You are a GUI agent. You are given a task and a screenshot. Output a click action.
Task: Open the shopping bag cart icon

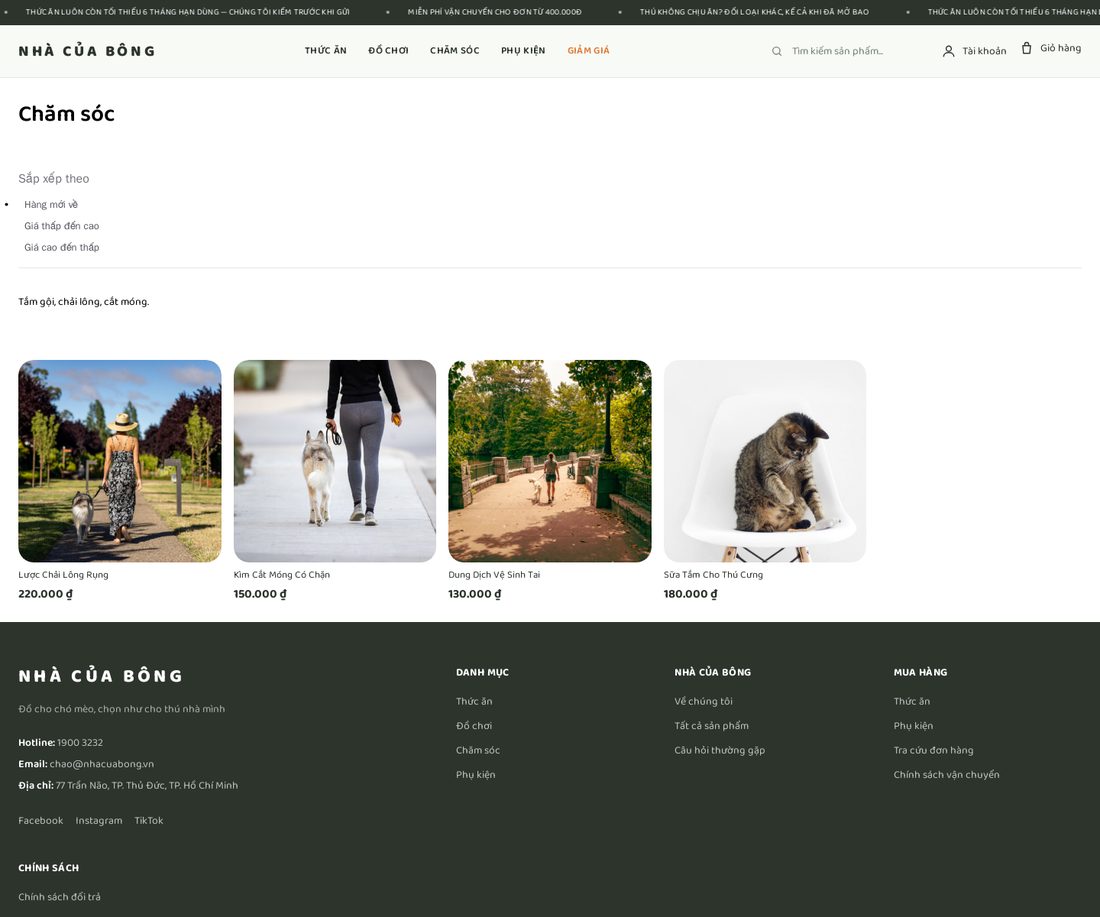point(1026,48)
